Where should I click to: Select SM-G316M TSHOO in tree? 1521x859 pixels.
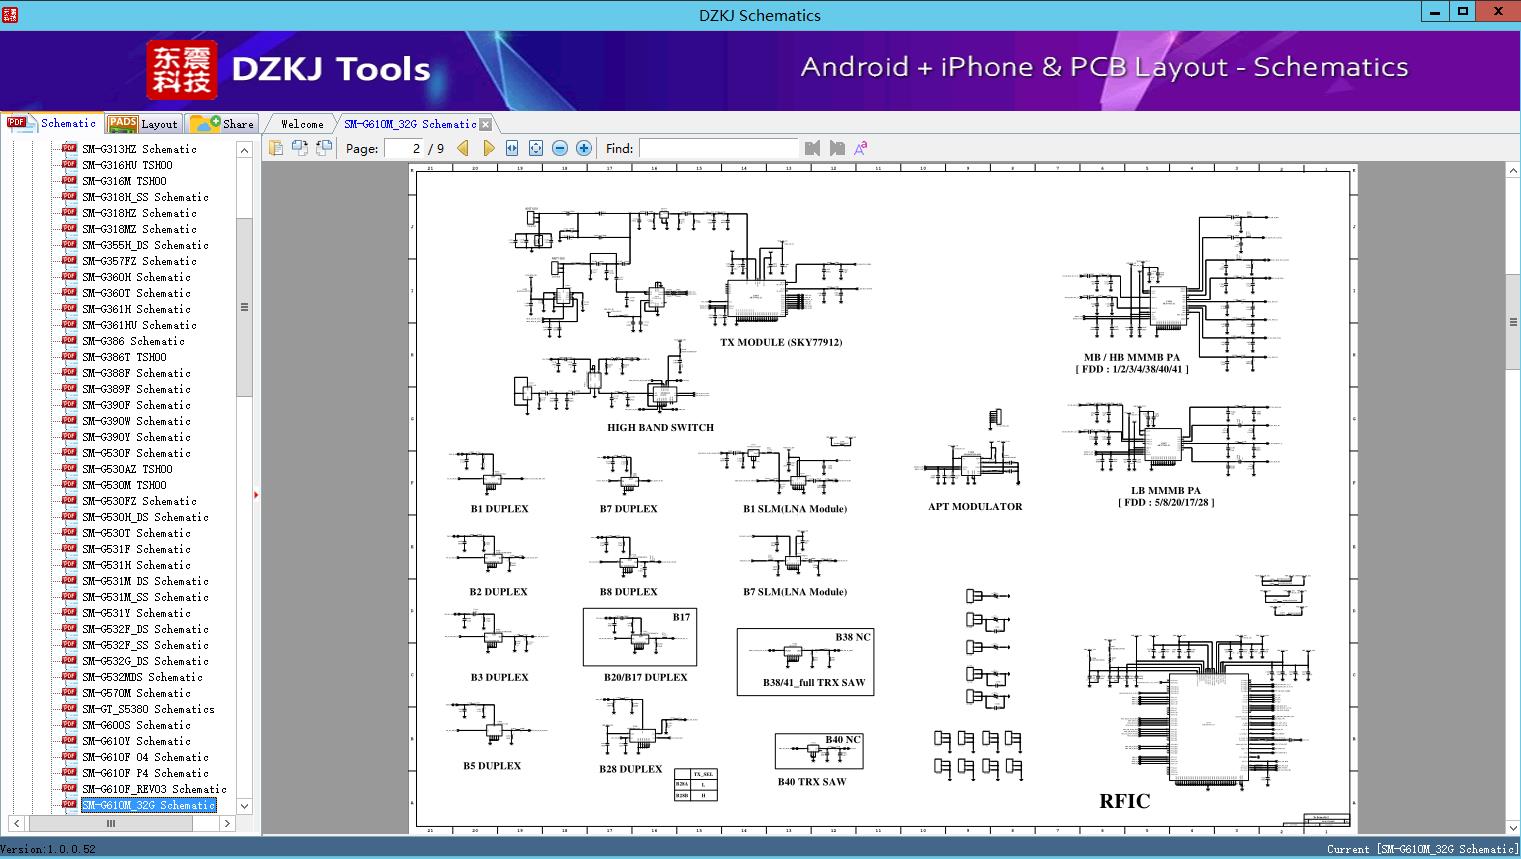coord(124,181)
